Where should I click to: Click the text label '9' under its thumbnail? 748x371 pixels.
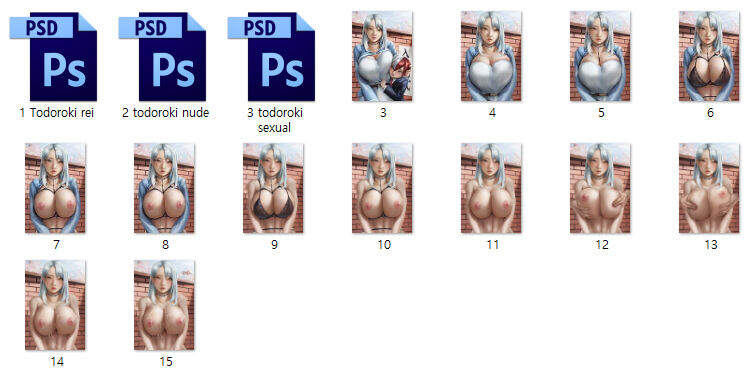pyautogui.click(x=274, y=245)
